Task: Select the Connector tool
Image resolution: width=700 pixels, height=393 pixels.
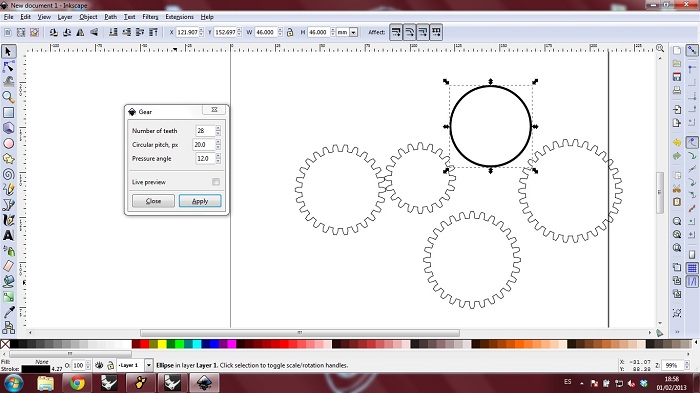Action: pos(8,328)
